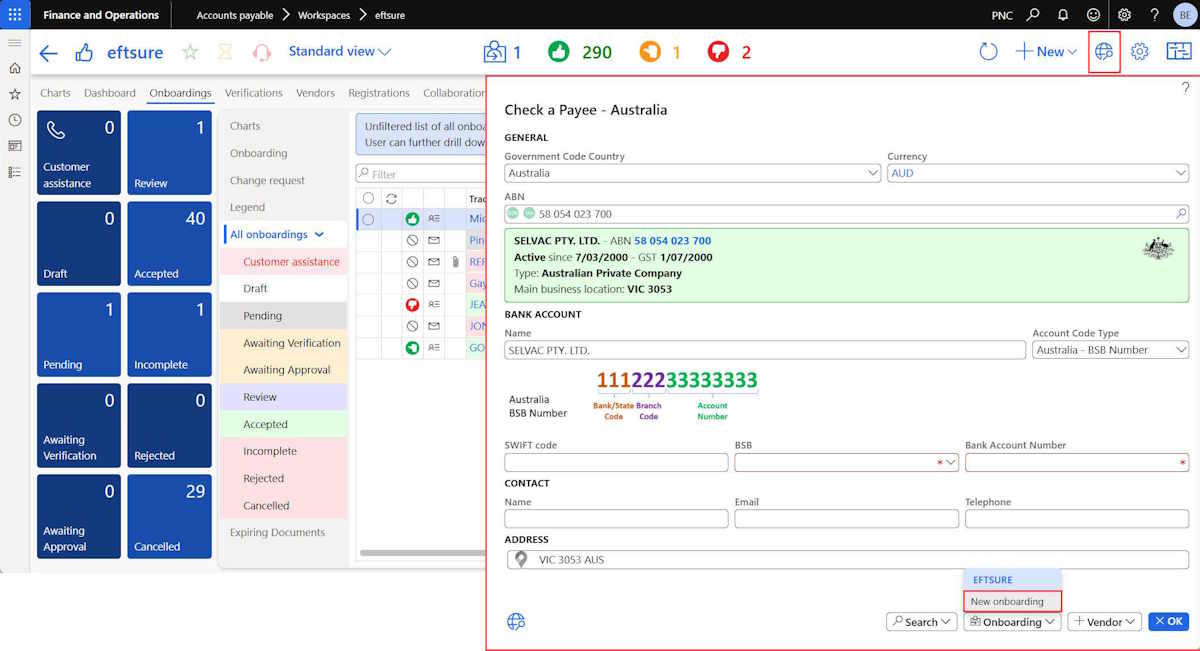Open the Customer assistance tile

79,152
